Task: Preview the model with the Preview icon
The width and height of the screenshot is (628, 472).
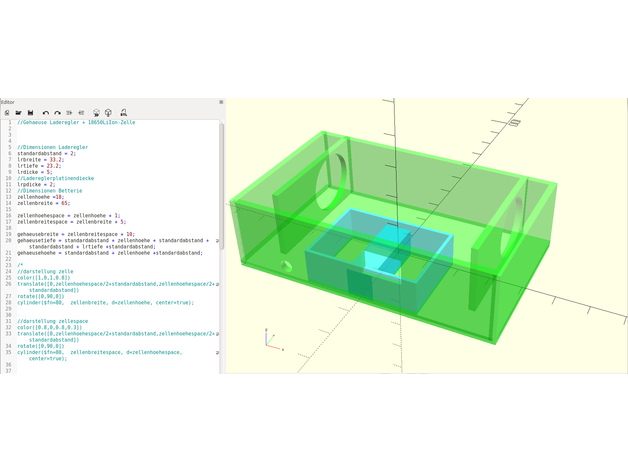Action: pyautogui.click(x=96, y=113)
